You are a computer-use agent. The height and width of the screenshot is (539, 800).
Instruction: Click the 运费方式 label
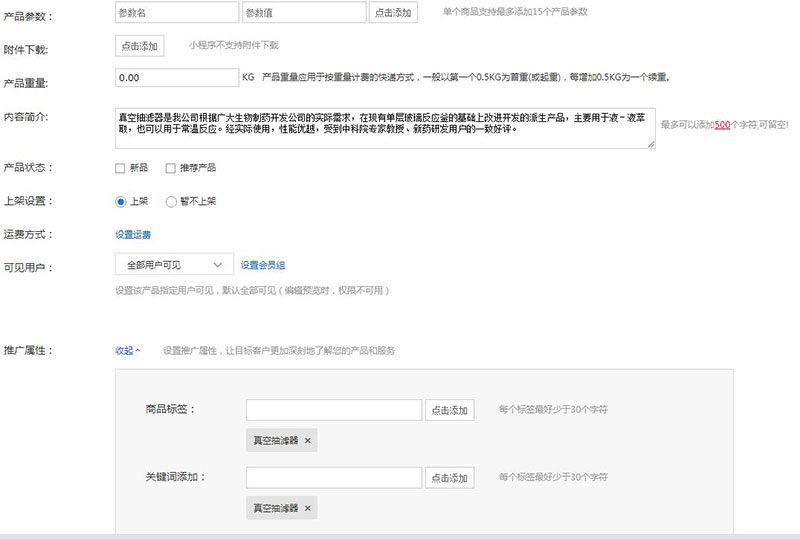pos(28,235)
